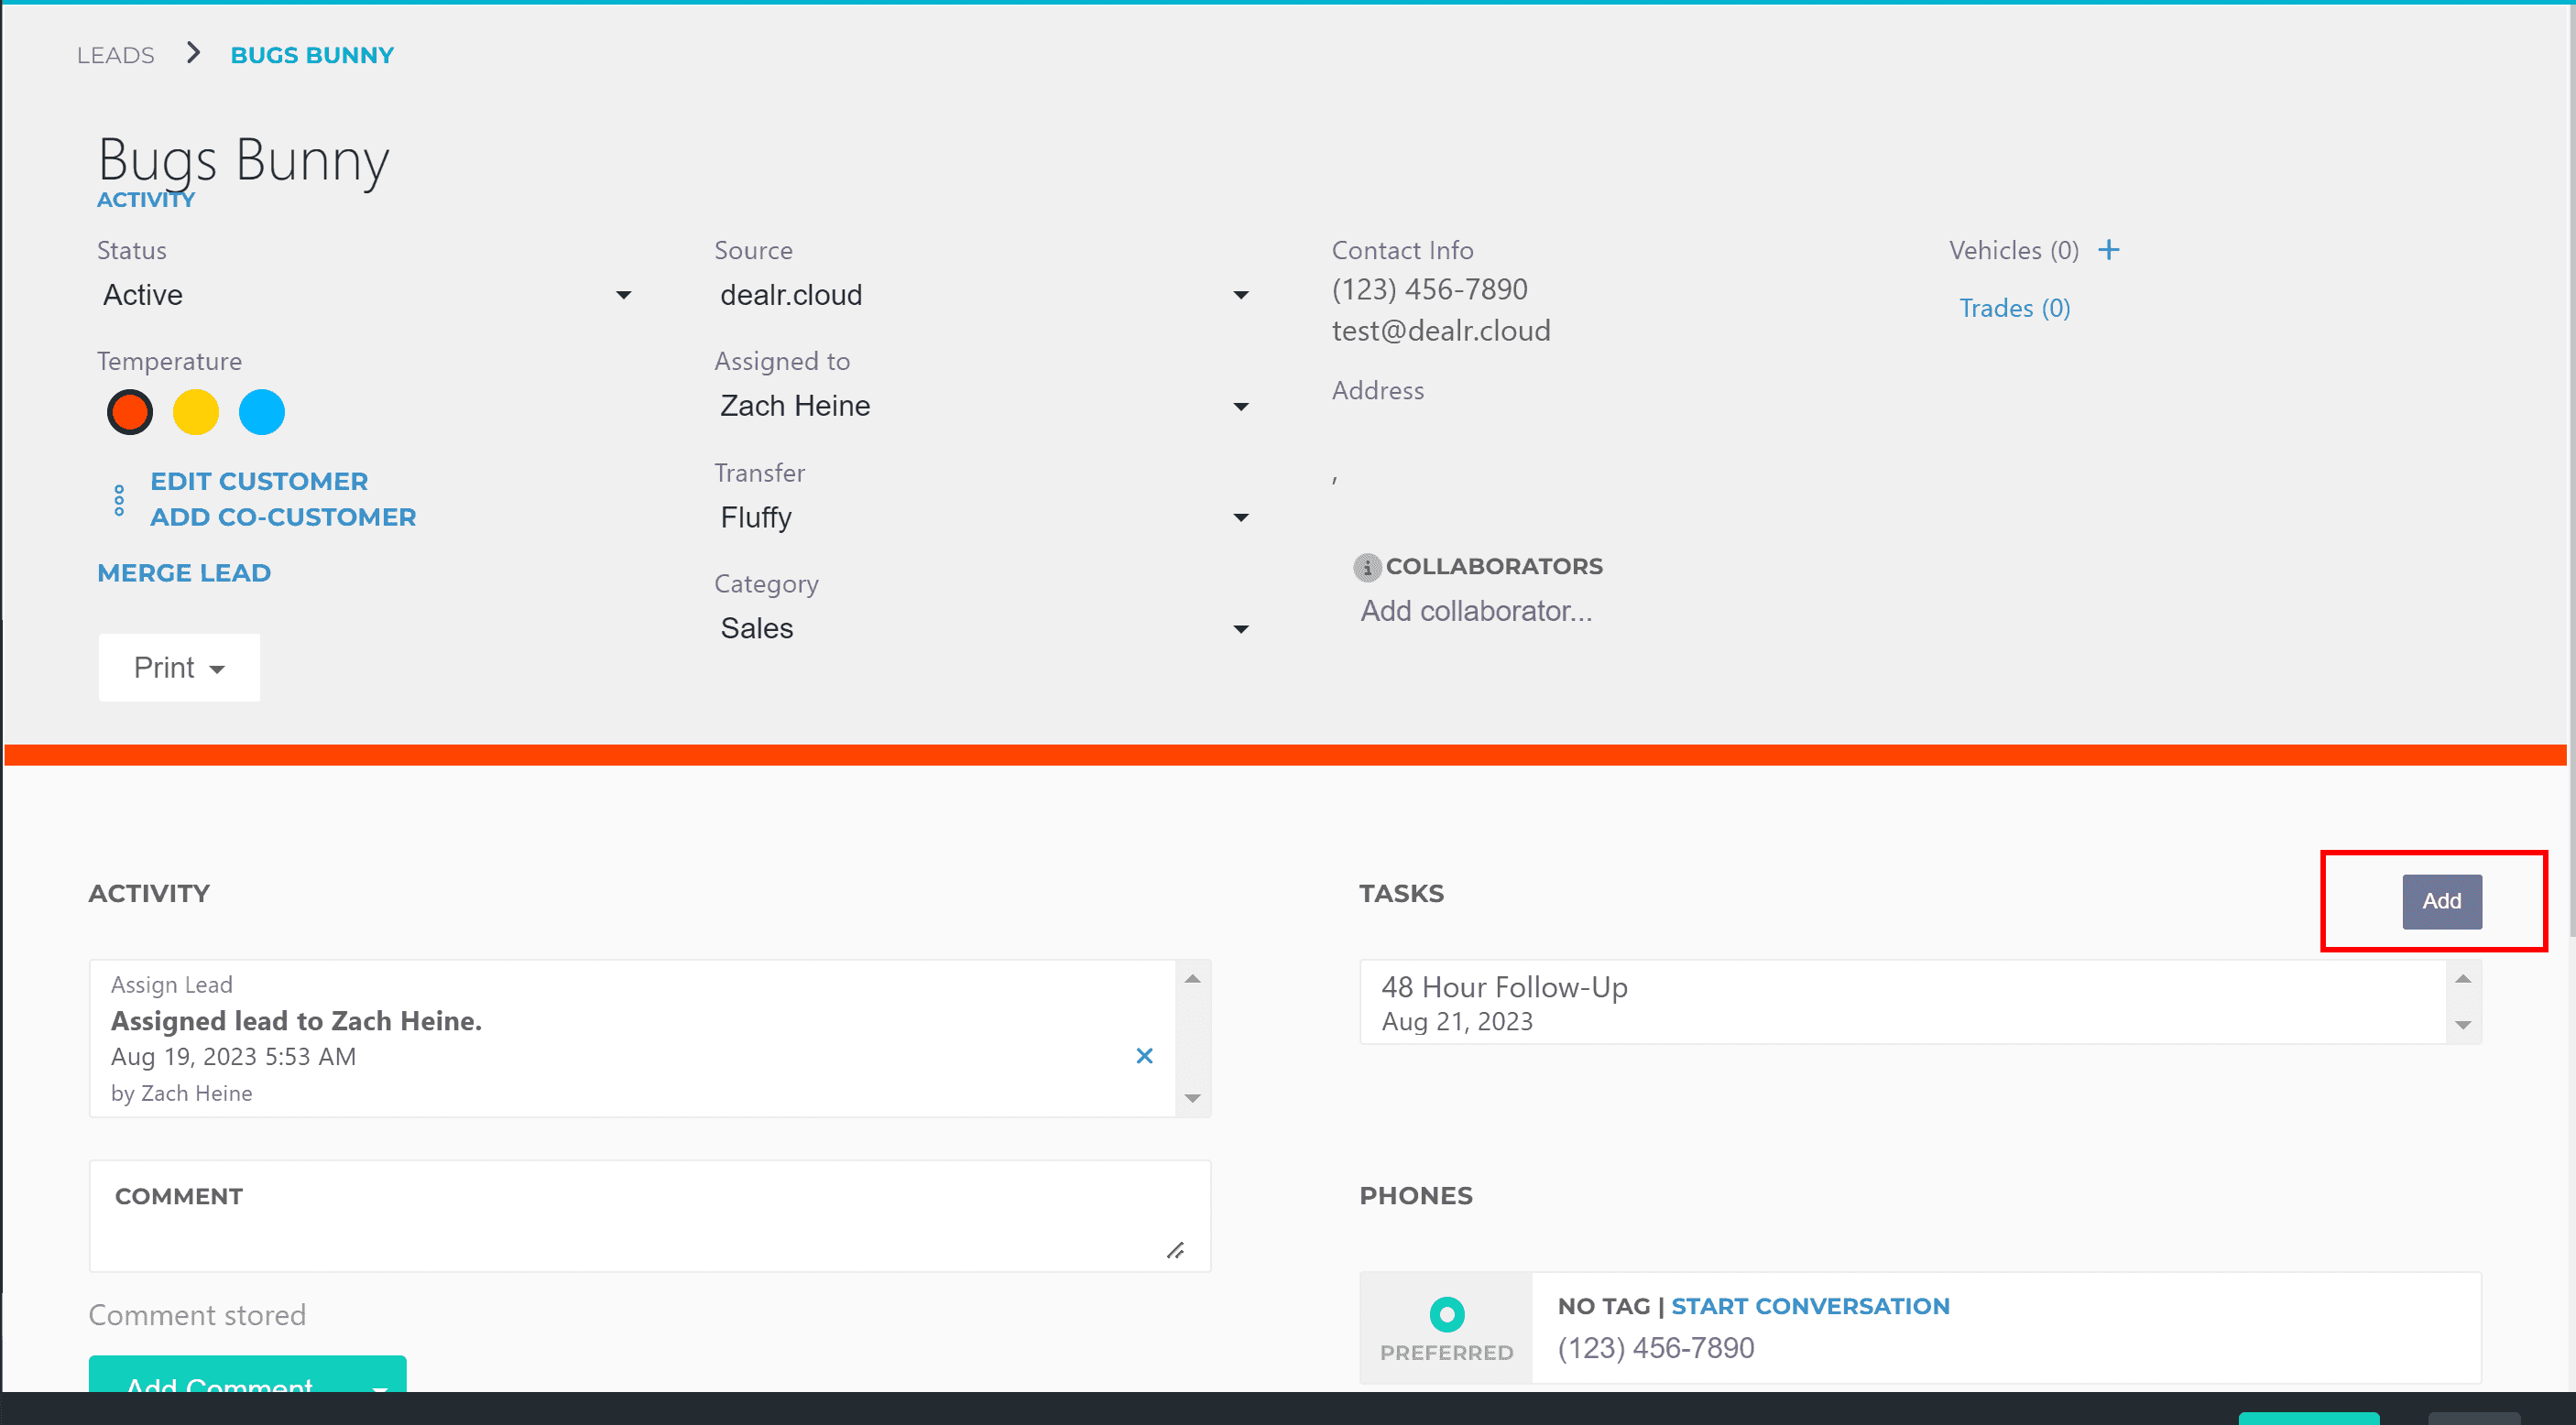
Task: Go to the Leads breadcrumb
Action: [x=115, y=55]
